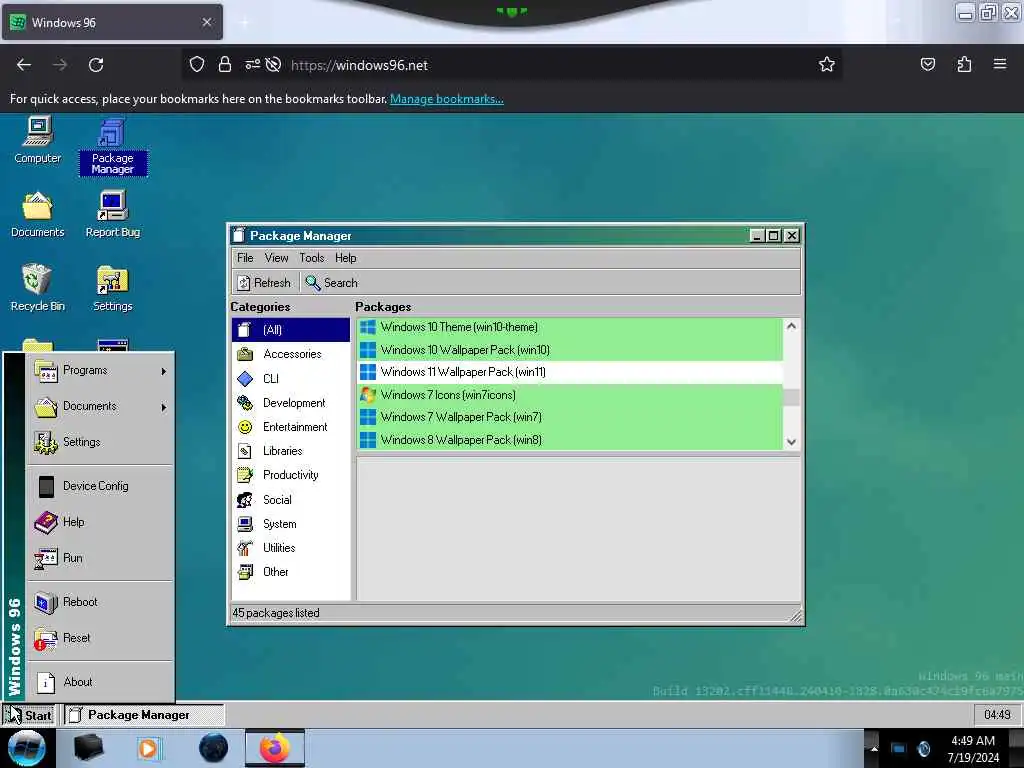Image resolution: width=1024 pixels, height=768 pixels.
Task: Open the host Windows Start orb
Action: click(x=26, y=748)
